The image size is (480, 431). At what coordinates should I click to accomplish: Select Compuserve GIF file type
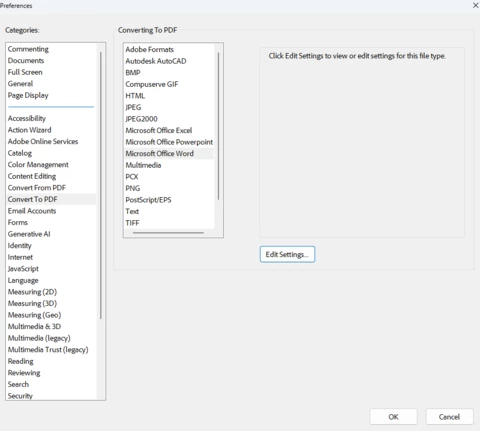pos(152,84)
